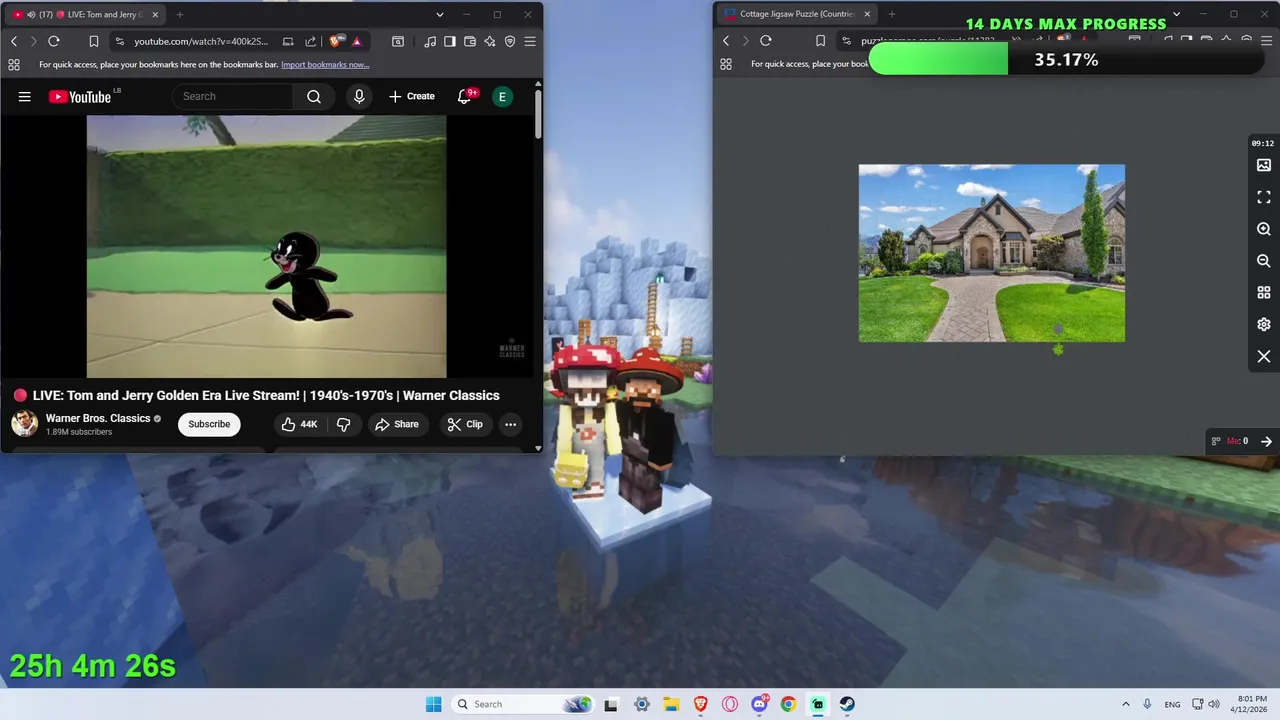Image resolution: width=1280 pixels, height=720 pixels.
Task: Arrange puzzle pieces with grid icon
Action: tap(1264, 293)
